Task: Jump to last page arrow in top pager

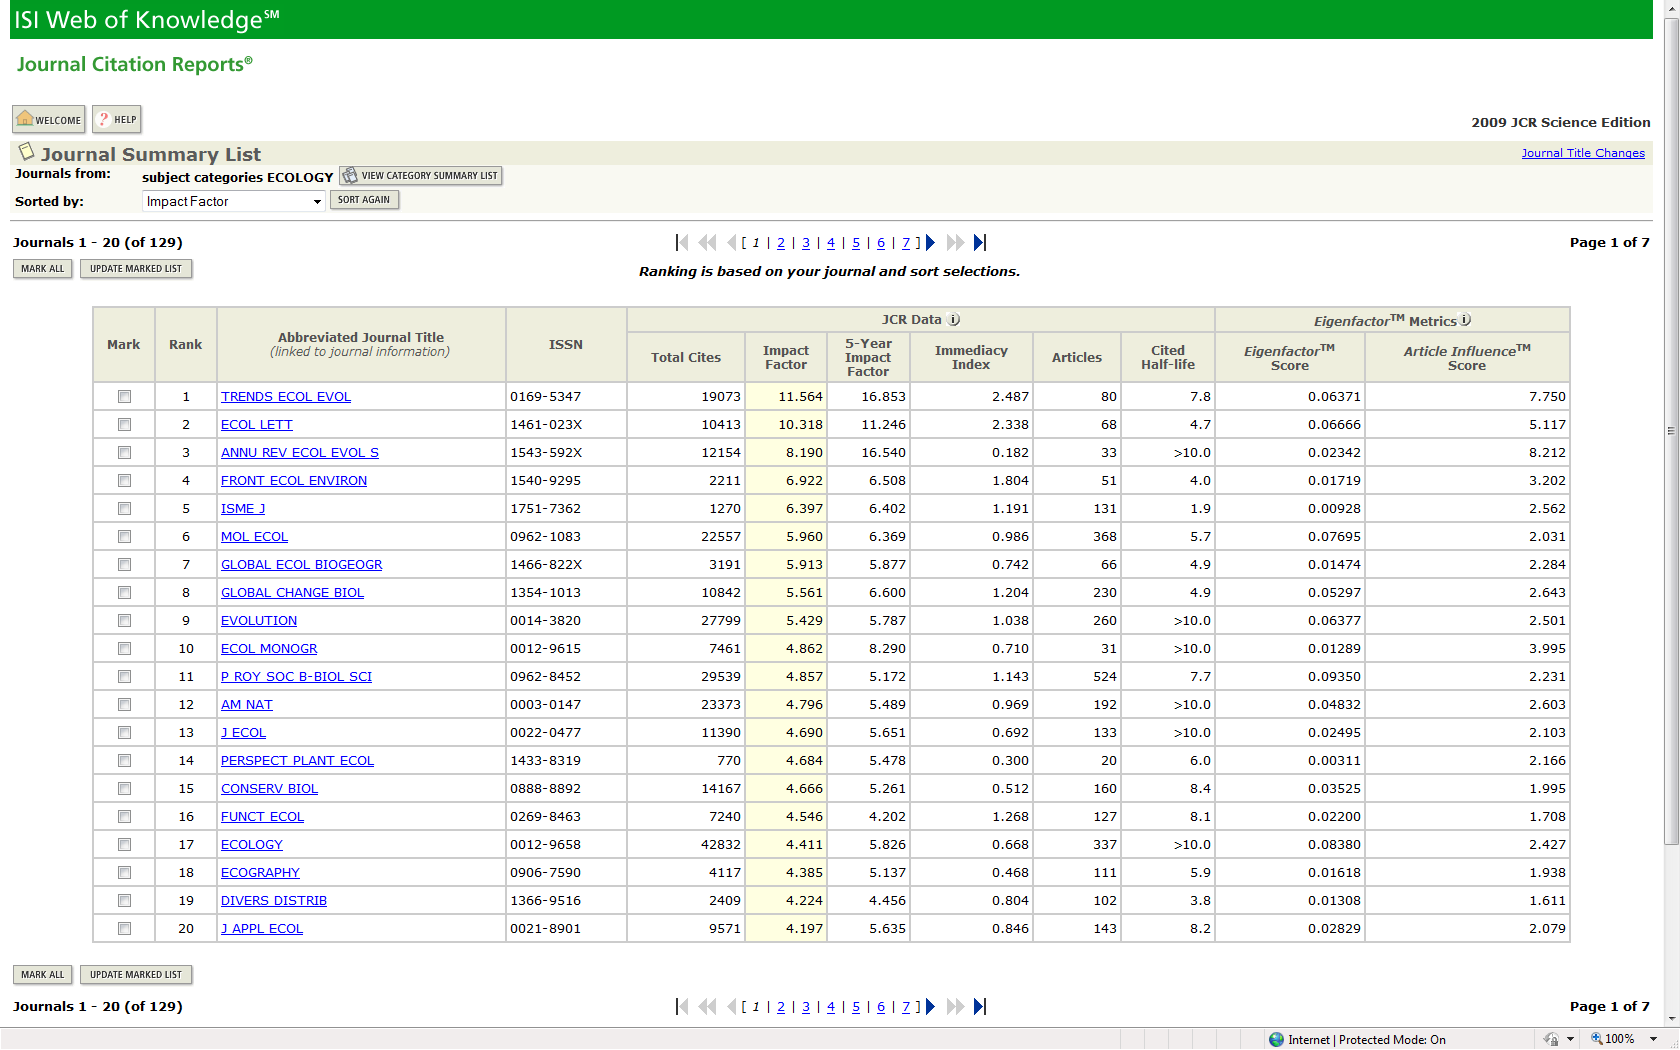Action: 980,242
